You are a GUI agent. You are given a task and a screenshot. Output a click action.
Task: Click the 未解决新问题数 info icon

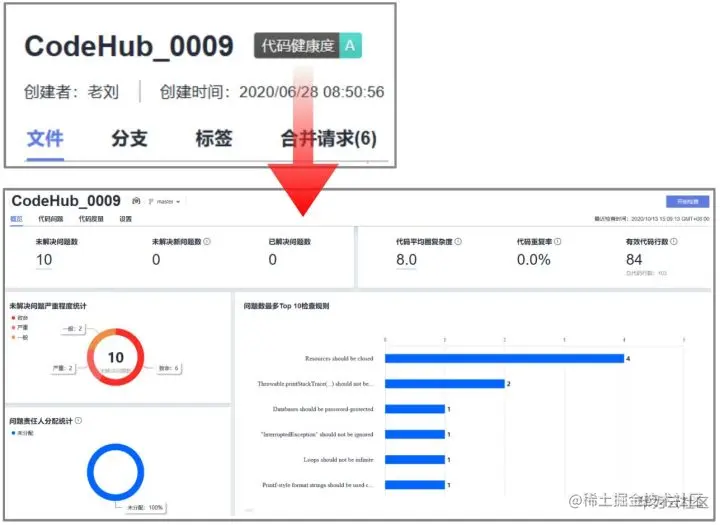pos(207,242)
